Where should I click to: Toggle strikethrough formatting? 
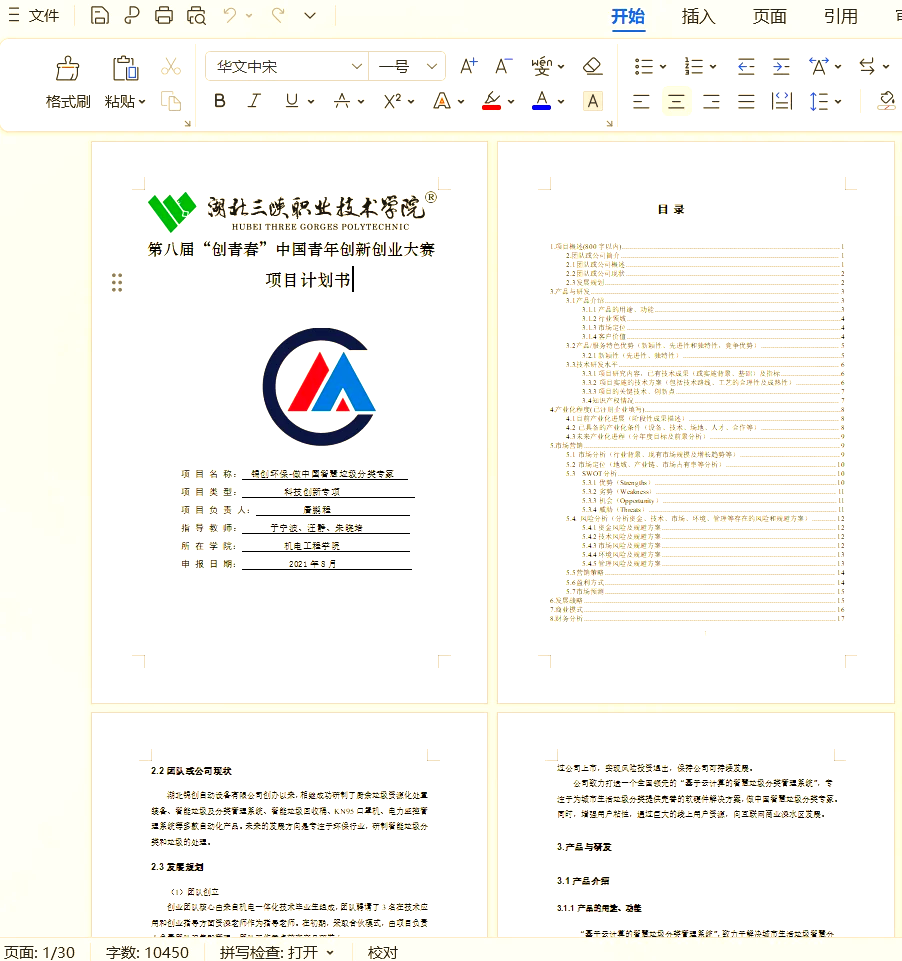(342, 101)
